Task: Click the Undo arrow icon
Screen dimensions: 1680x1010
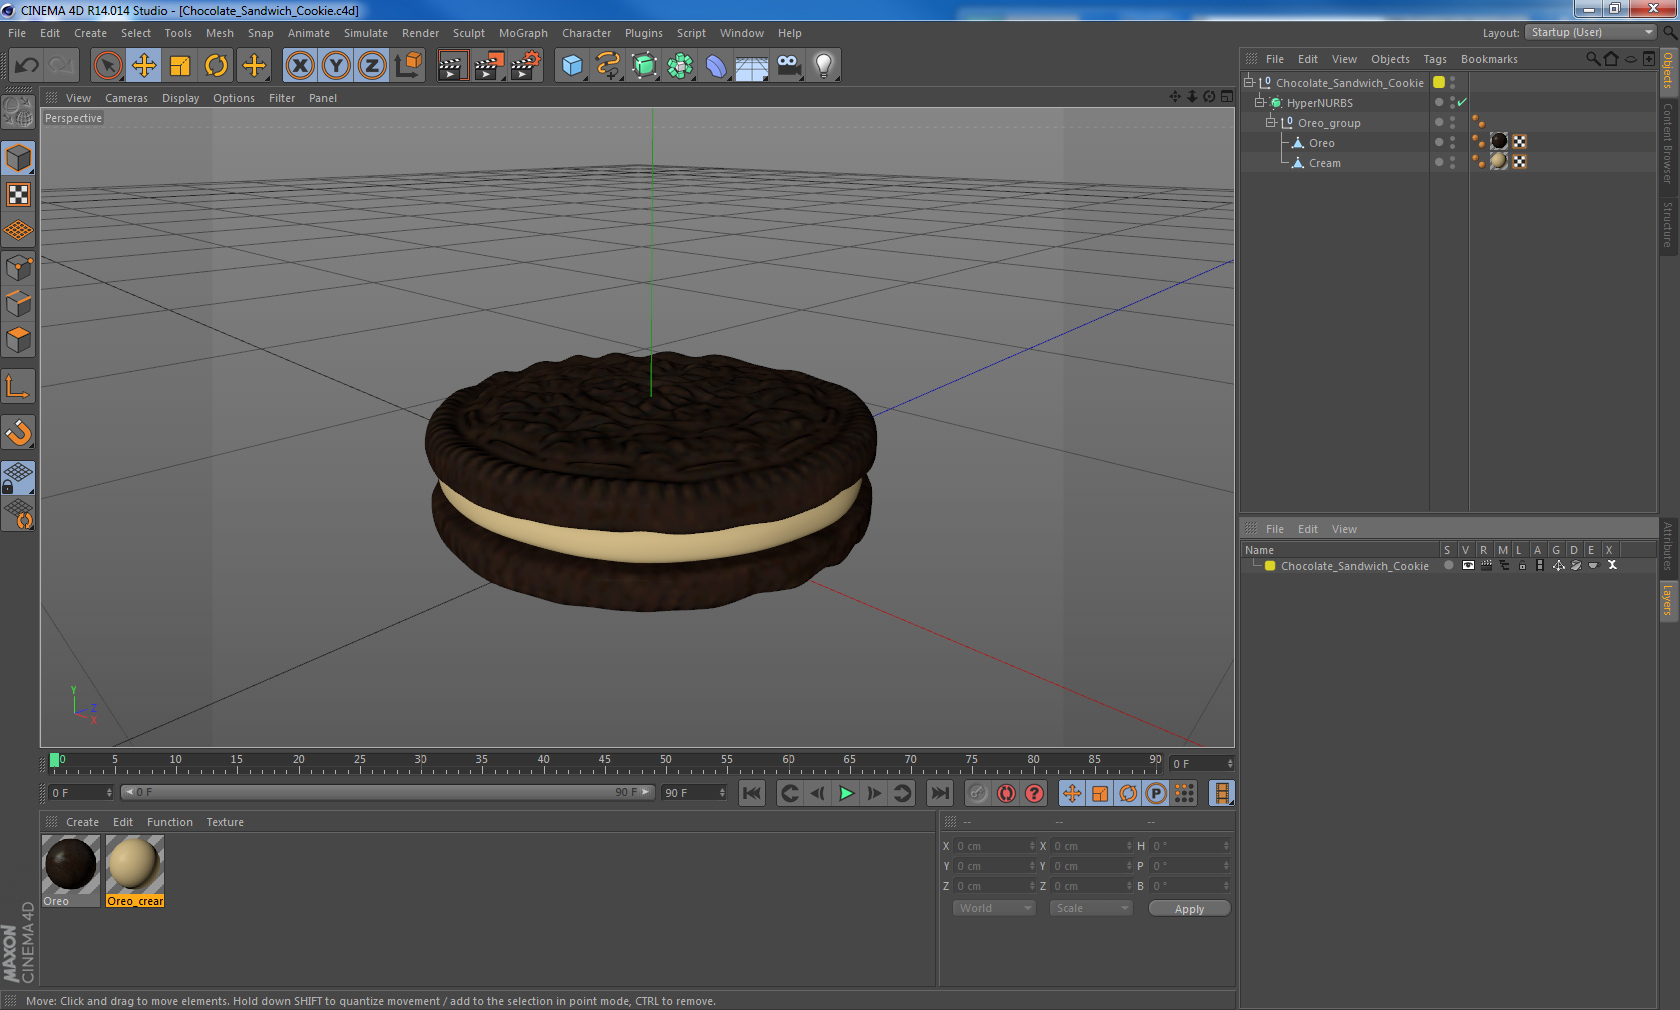Action: [27, 66]
